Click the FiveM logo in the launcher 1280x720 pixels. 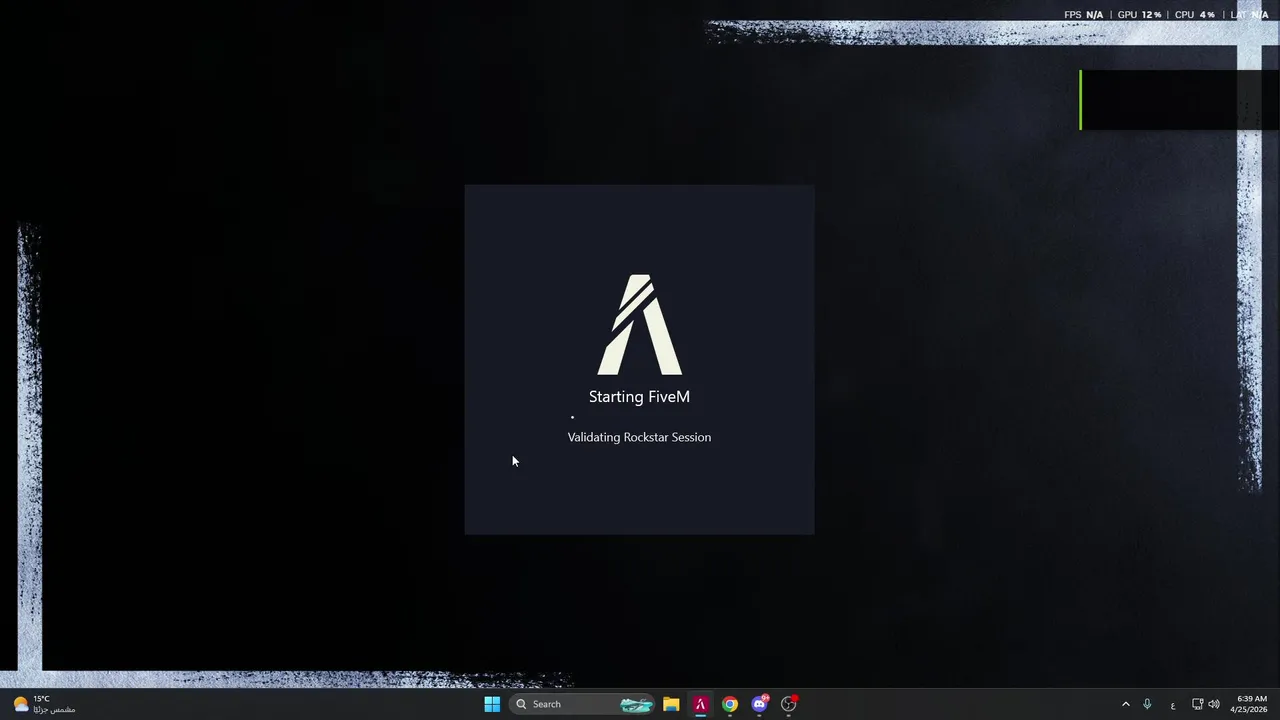click(x=639, y=325)
